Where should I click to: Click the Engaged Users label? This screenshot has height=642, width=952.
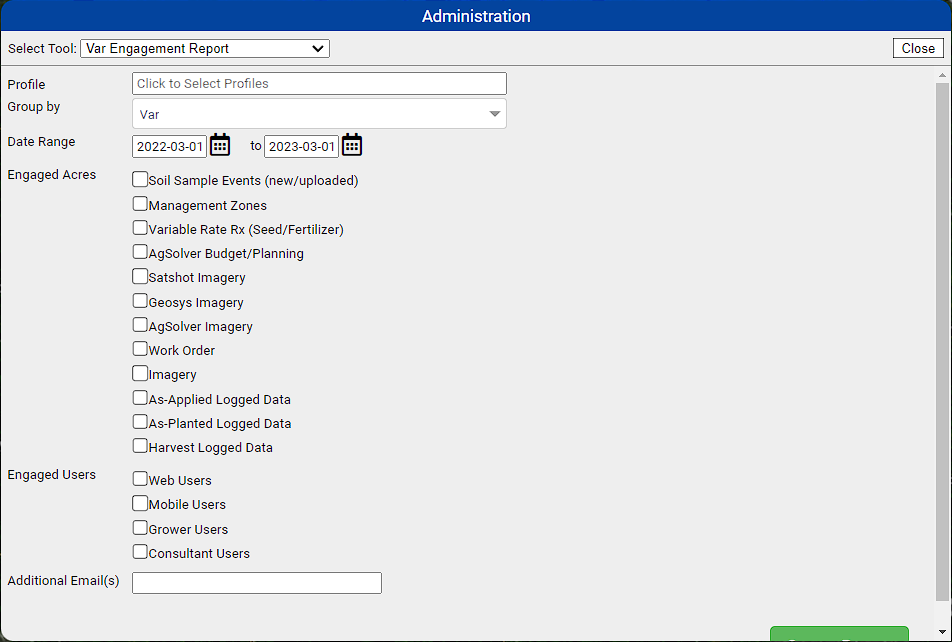[x=52, y=475]
